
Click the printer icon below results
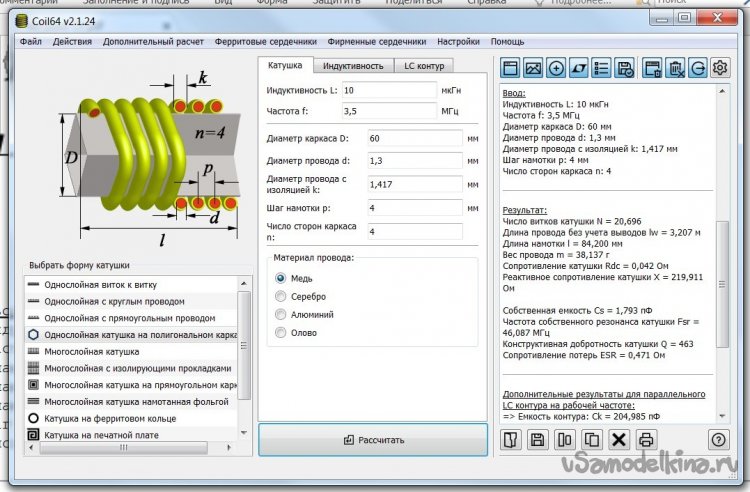tap(646, 440)
